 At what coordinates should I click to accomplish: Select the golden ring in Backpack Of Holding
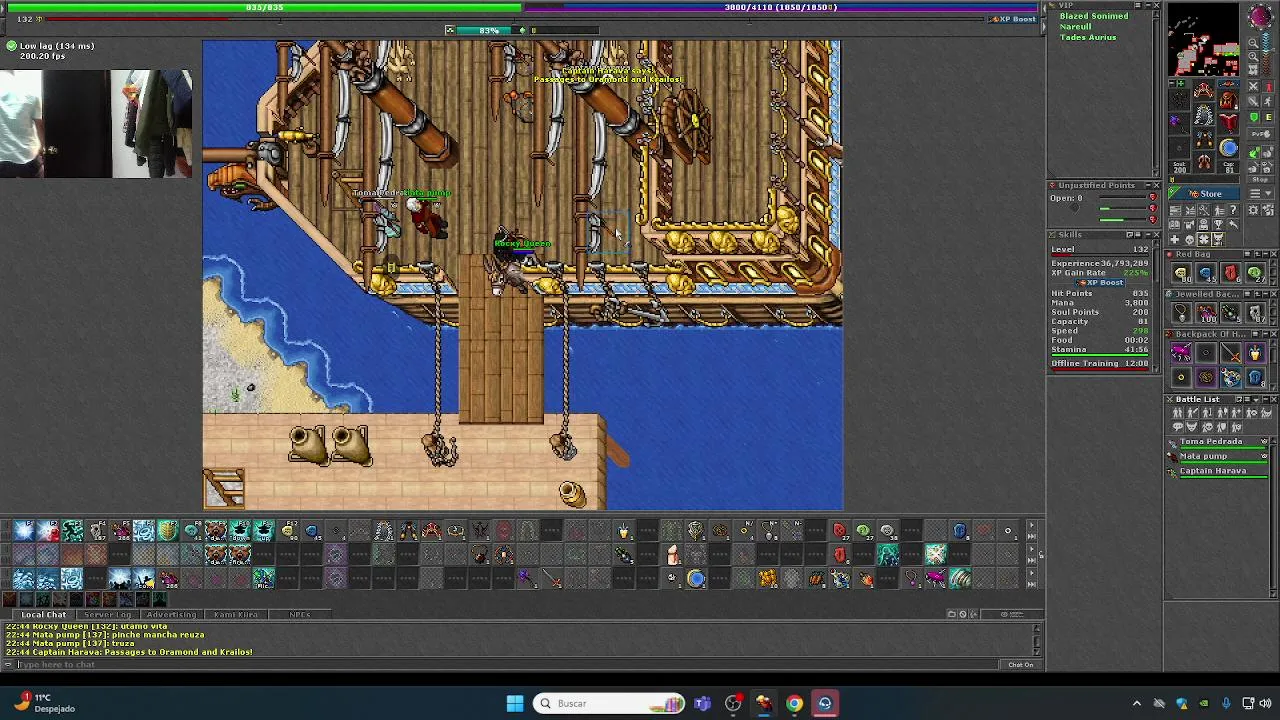coord(1182,377)
